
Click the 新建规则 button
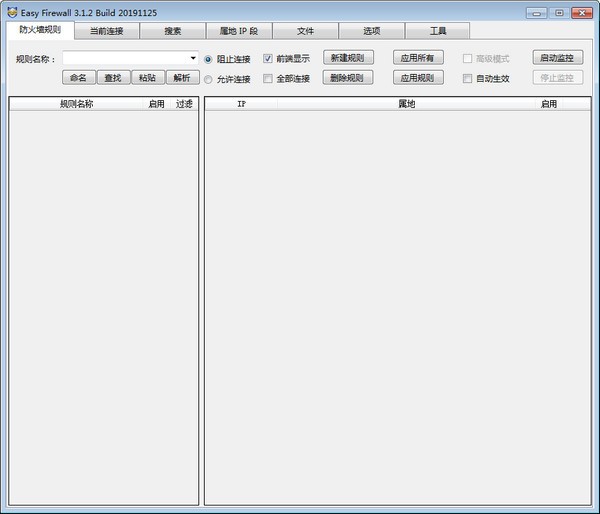coord(348,58)
